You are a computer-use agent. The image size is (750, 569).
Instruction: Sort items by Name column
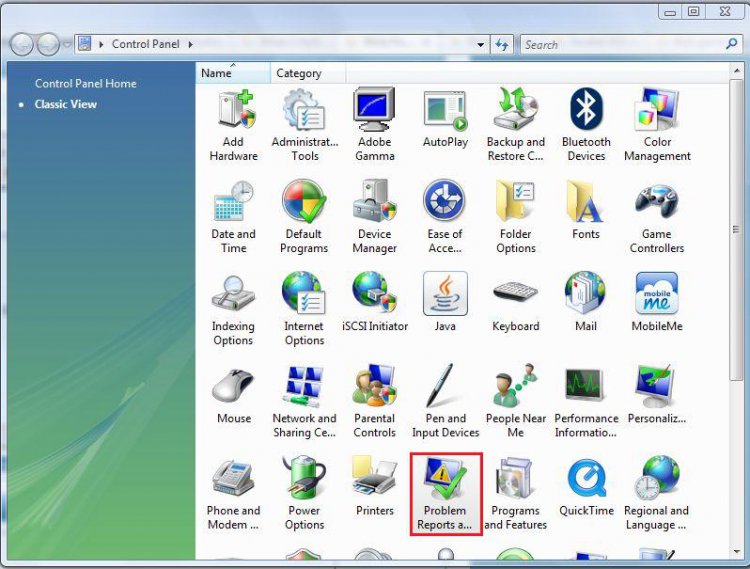[233, 73]
